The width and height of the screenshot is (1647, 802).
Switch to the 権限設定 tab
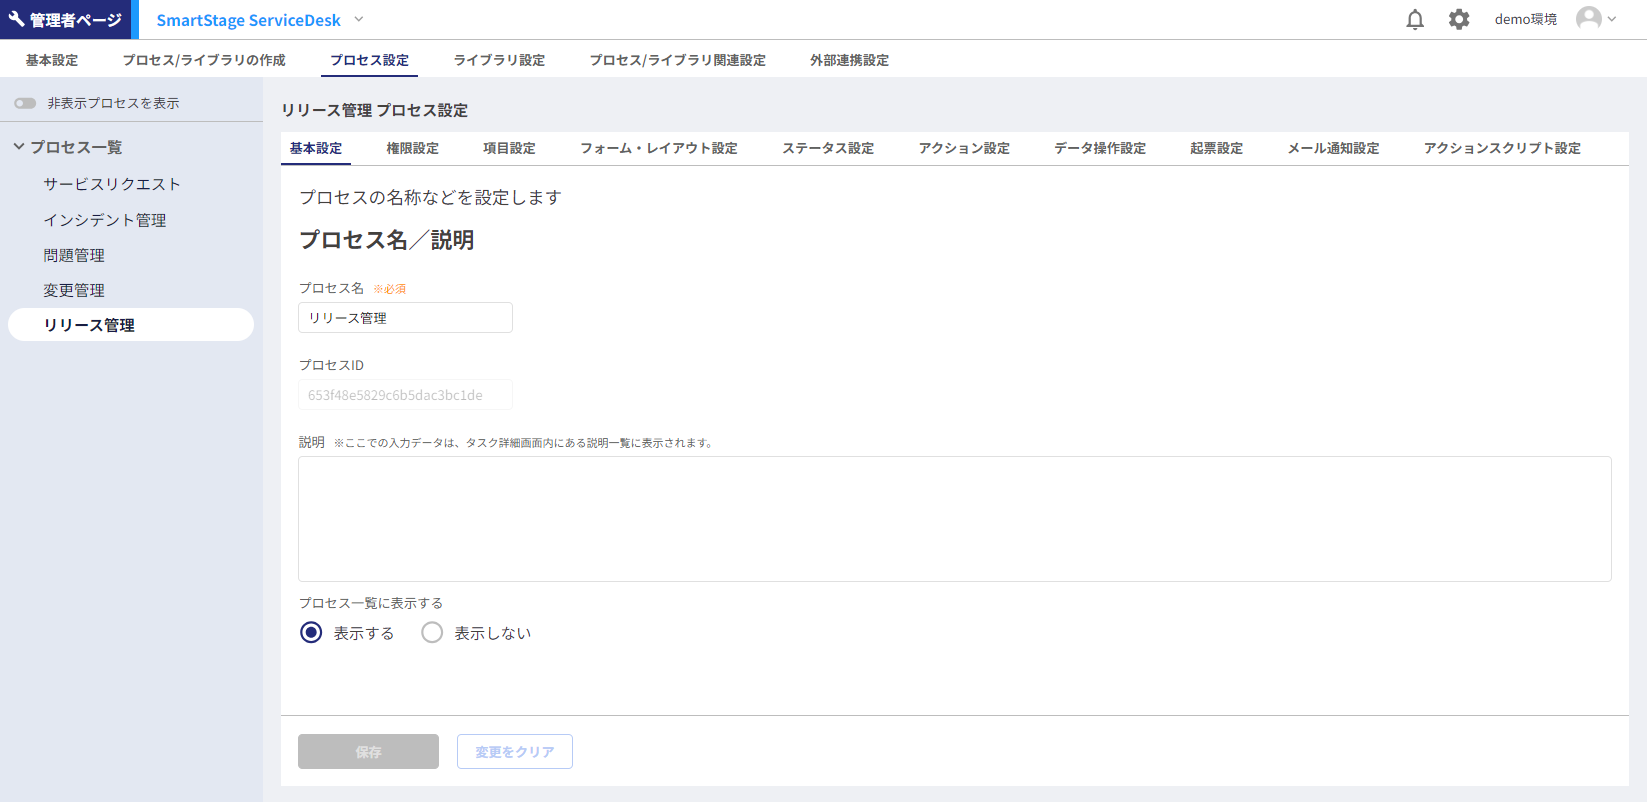click(413, 148)
